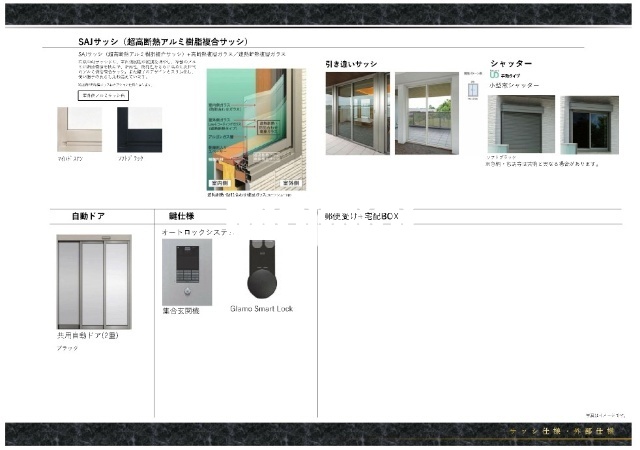The image size is (640, 450).
Task: Click the 引き違いサッシ heading
Action: point(351,63)
